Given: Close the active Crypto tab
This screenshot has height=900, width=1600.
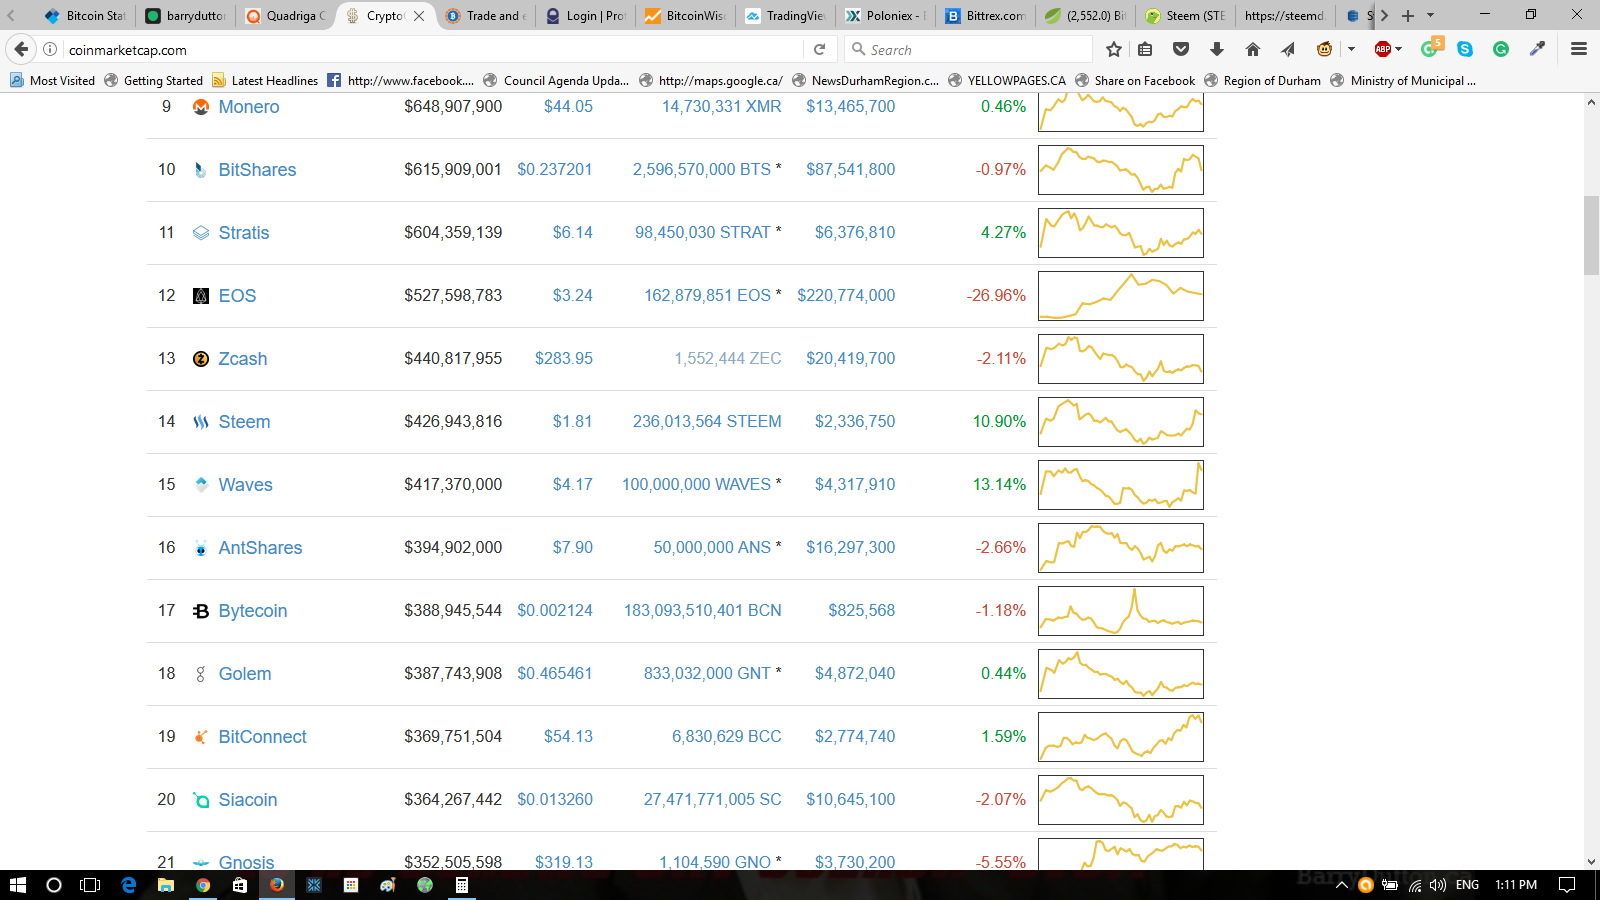Looking at the screenshot, I should coord(419,16).
